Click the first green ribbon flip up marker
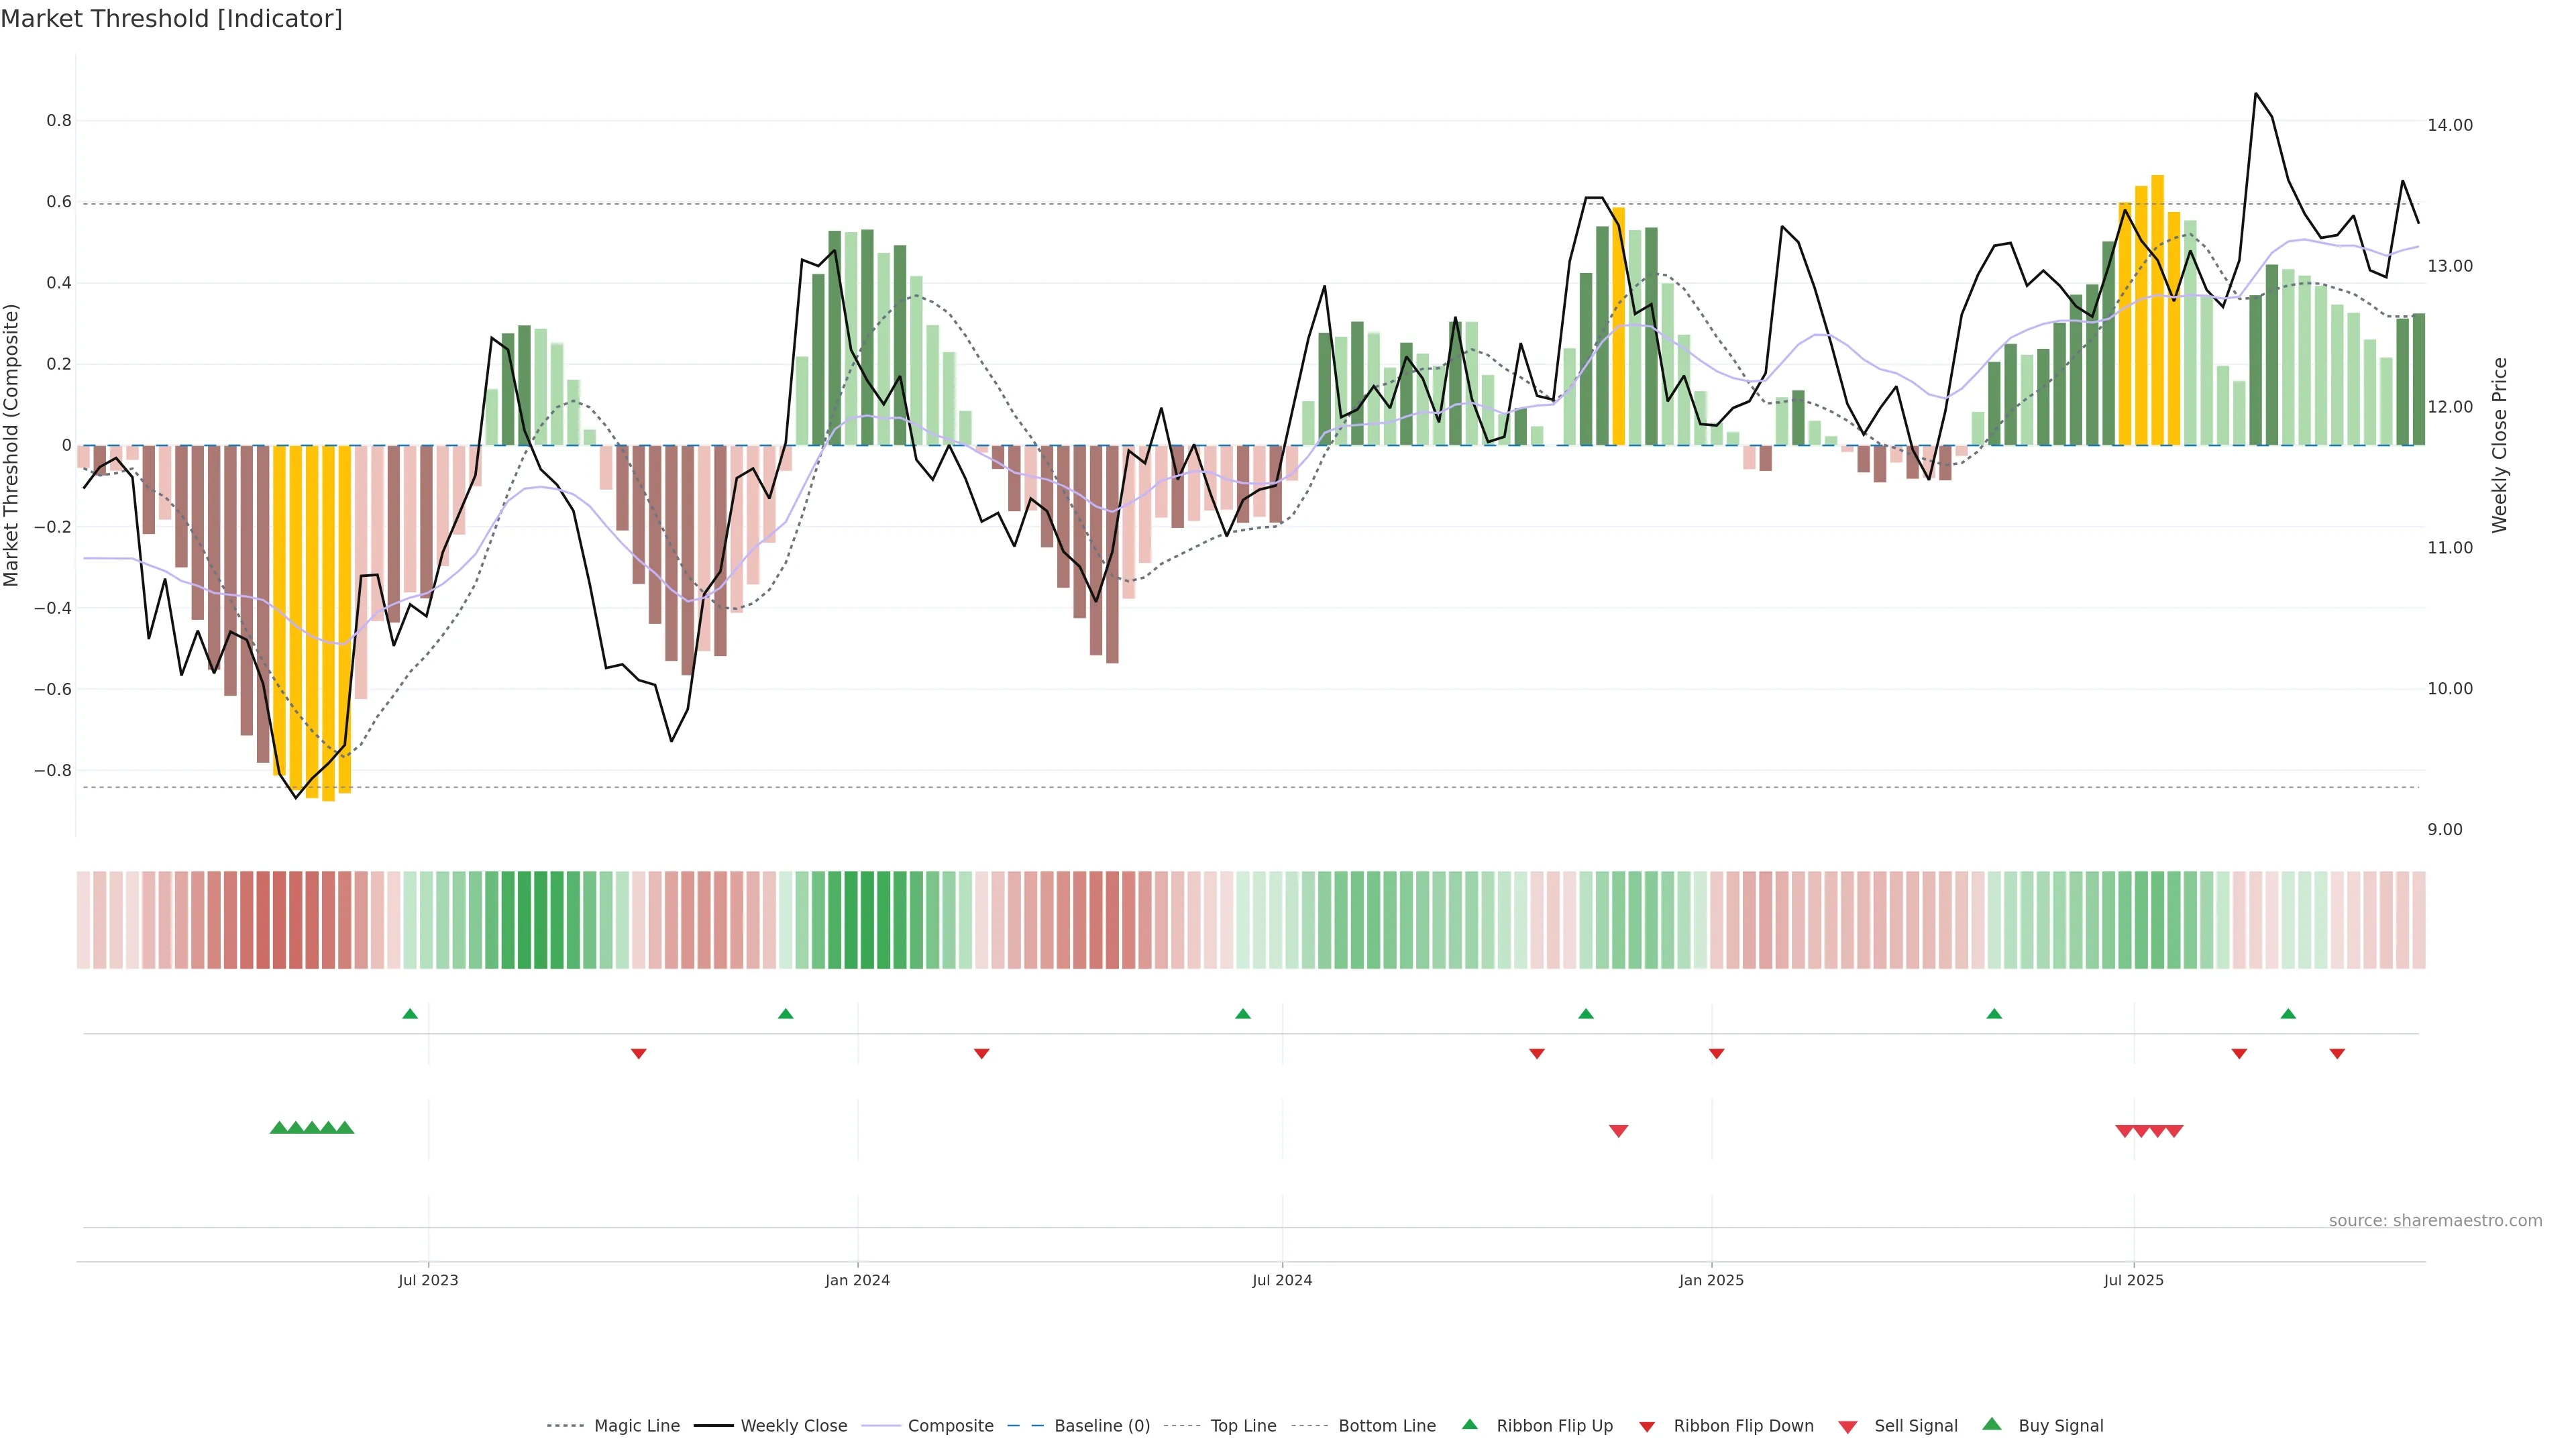This screenshot has width=2576, height=1449. point(410,1014)
